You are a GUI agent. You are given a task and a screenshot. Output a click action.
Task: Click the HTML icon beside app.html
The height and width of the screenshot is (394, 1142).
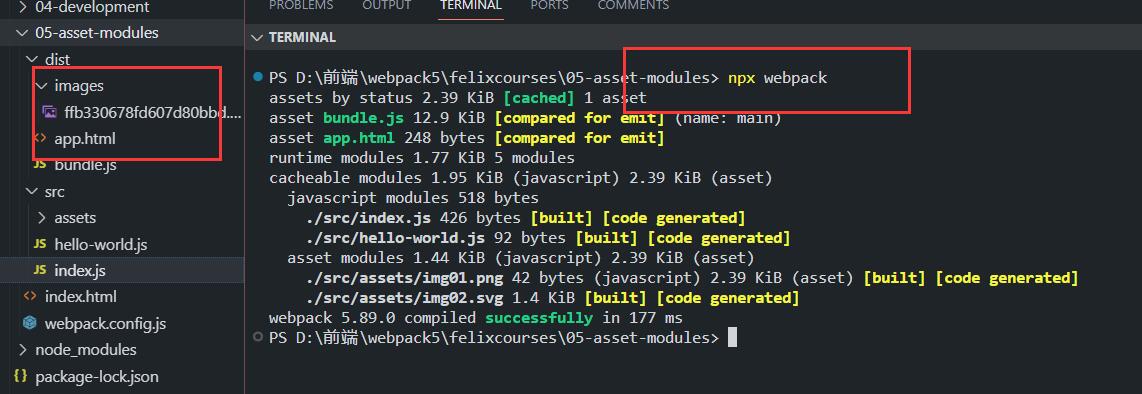[40, 138]
